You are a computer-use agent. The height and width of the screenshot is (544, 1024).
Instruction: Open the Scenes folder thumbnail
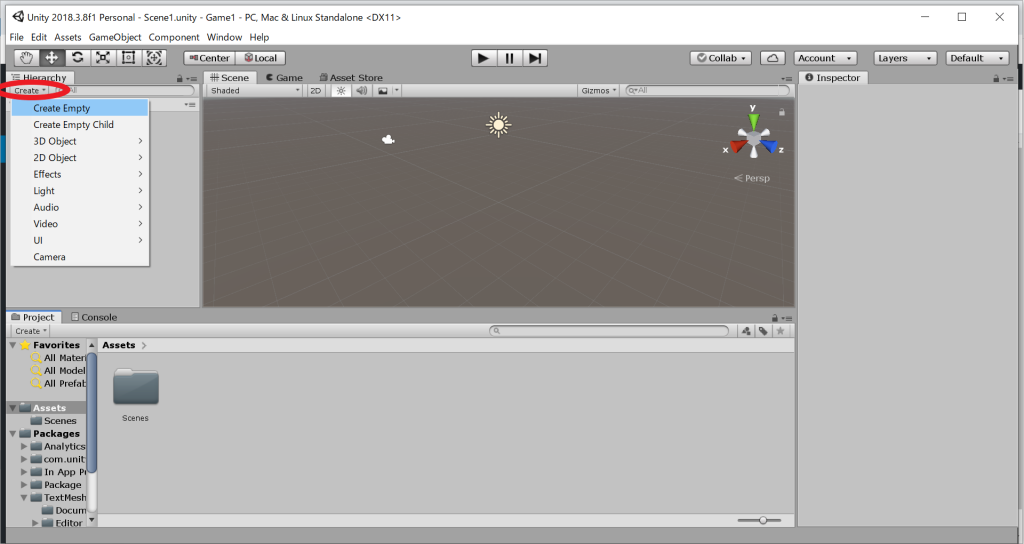[136, 387]
